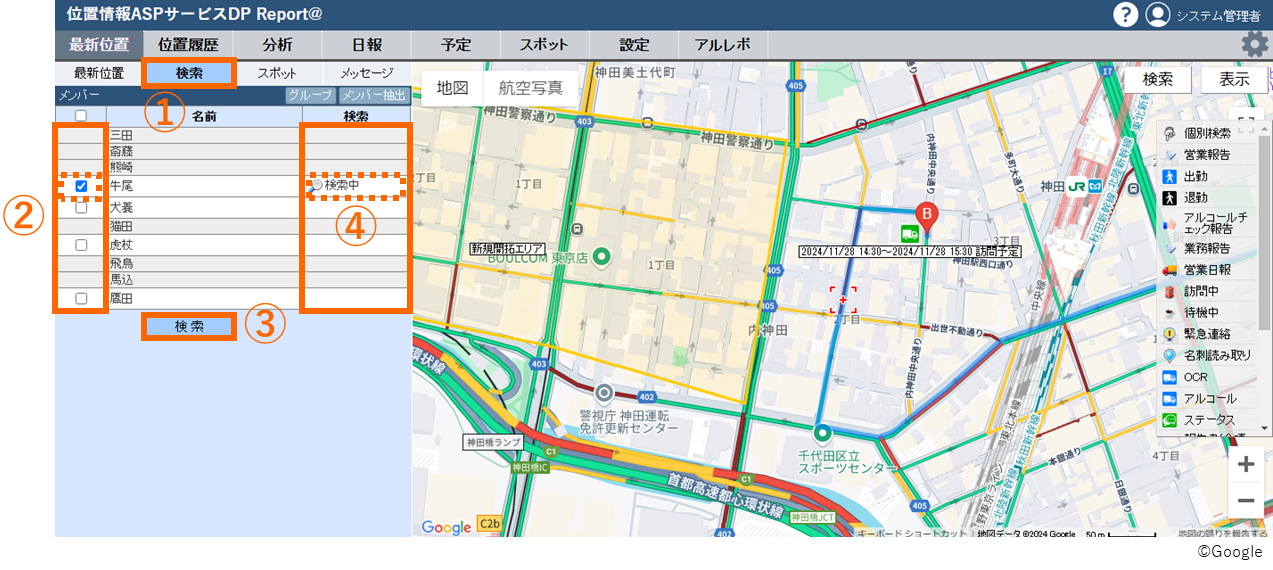The height and width of the screenshot is (570, 1273).
Task: Click the アルコール legend icon
Action: coord(1169,399)
